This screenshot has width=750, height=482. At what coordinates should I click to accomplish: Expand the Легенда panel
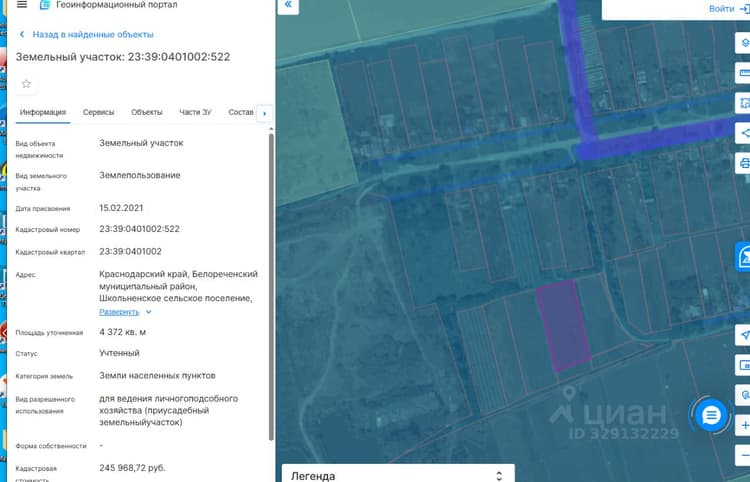coord(398,475)
